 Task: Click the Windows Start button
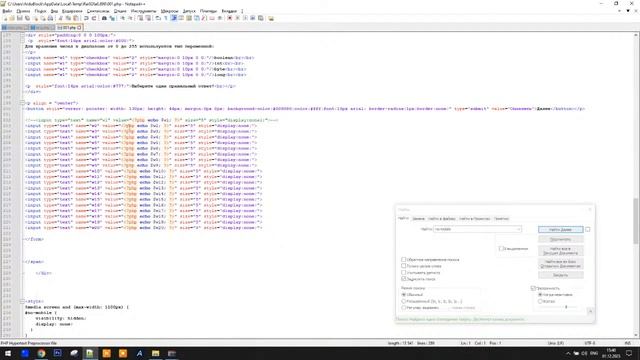8,353
